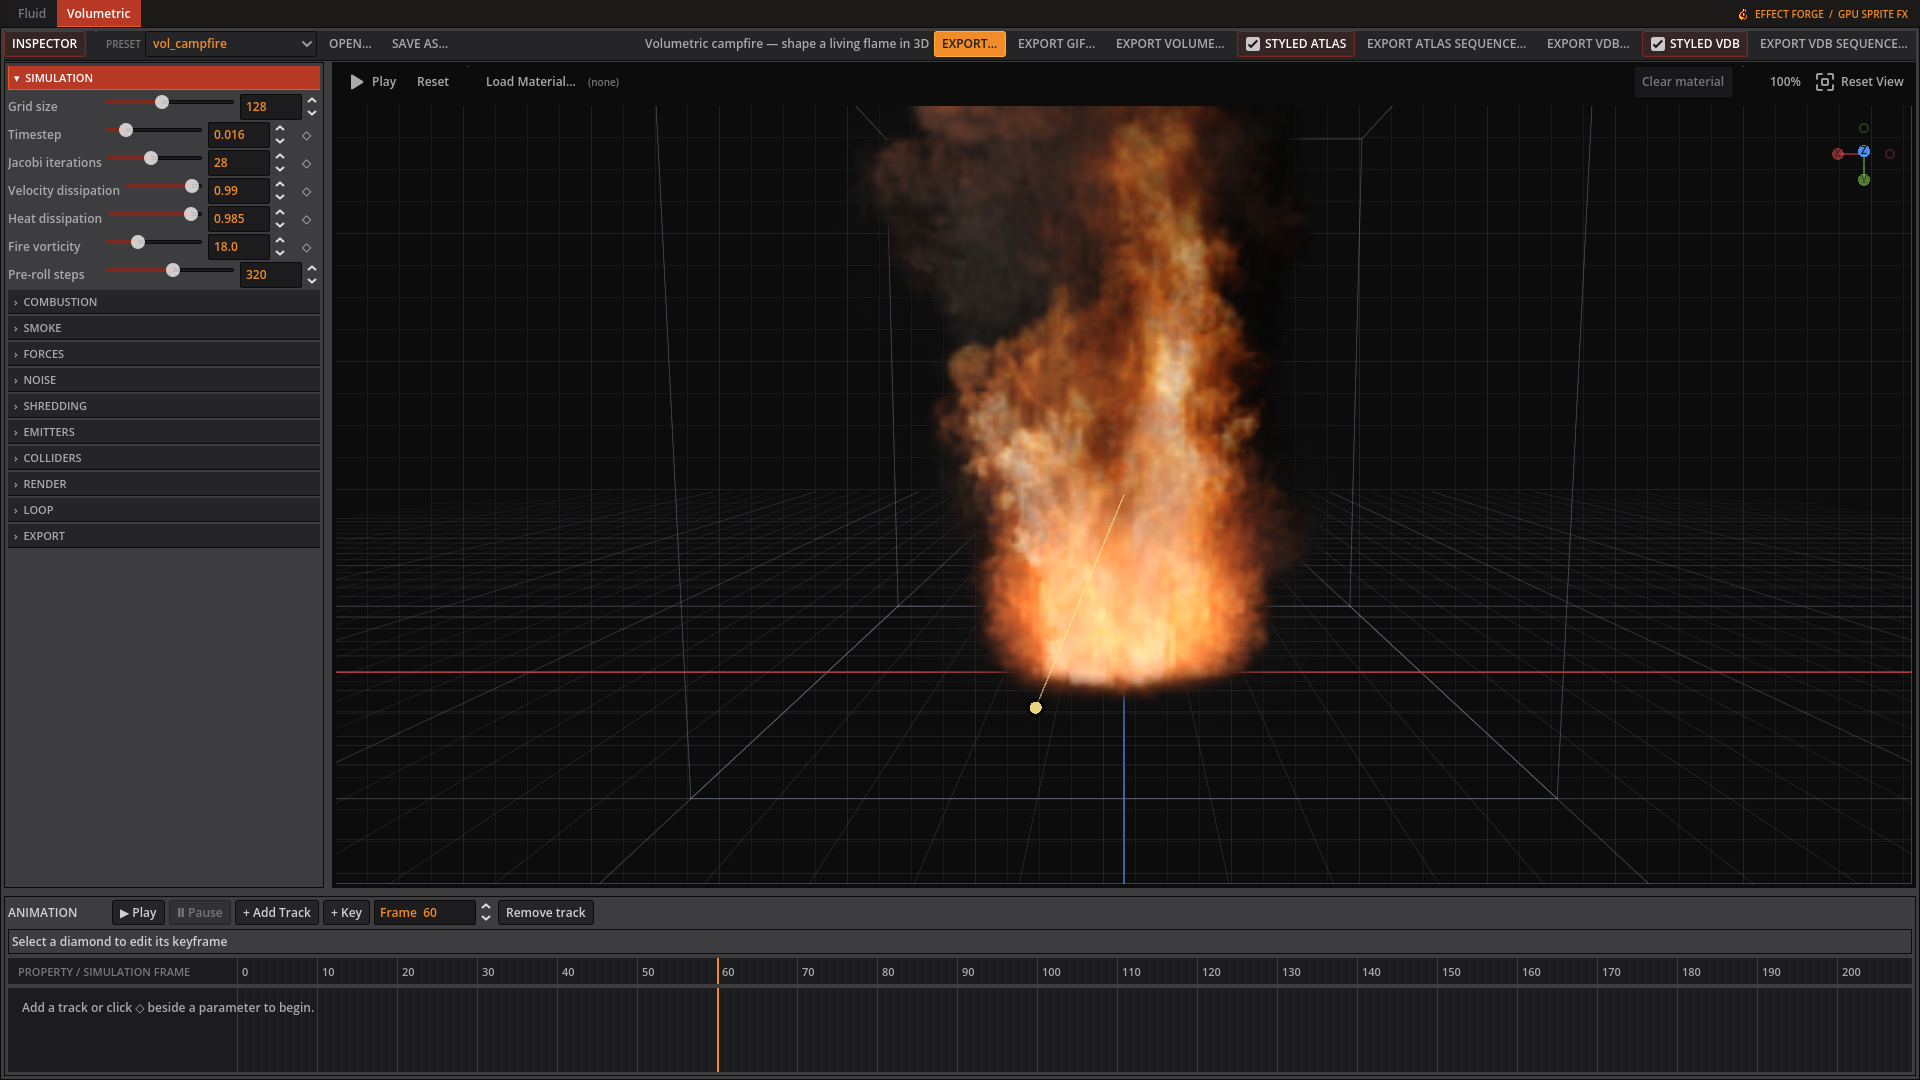Image resolution: width=1920 pixels, height=1080 pixels.
Task: Click the yellow light handle below the flame
Action: coord(1036,708)
